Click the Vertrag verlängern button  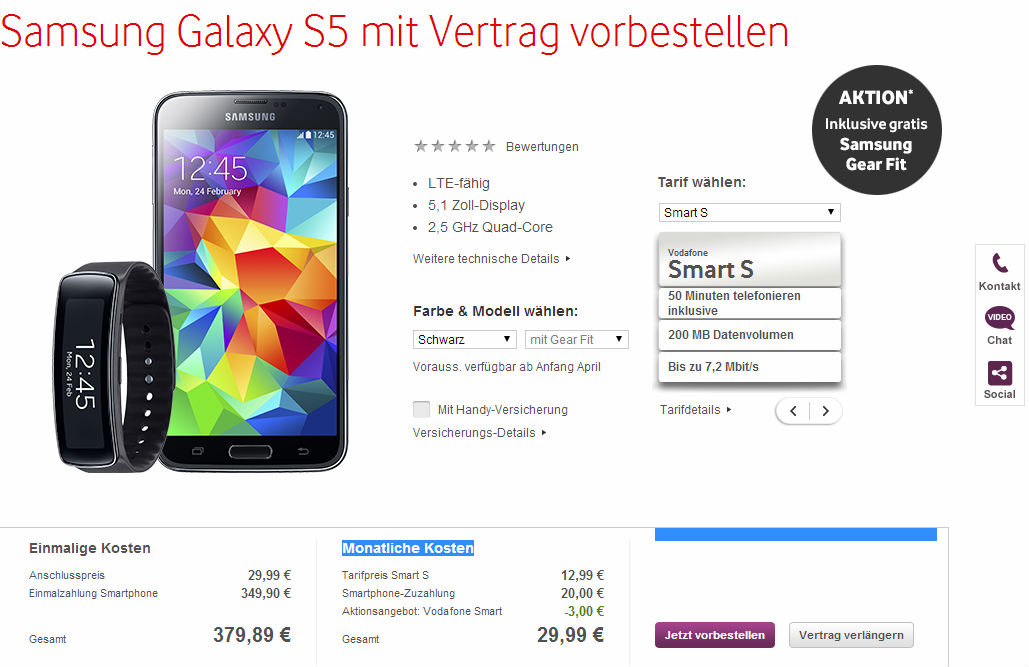click(x=851, y=635)
